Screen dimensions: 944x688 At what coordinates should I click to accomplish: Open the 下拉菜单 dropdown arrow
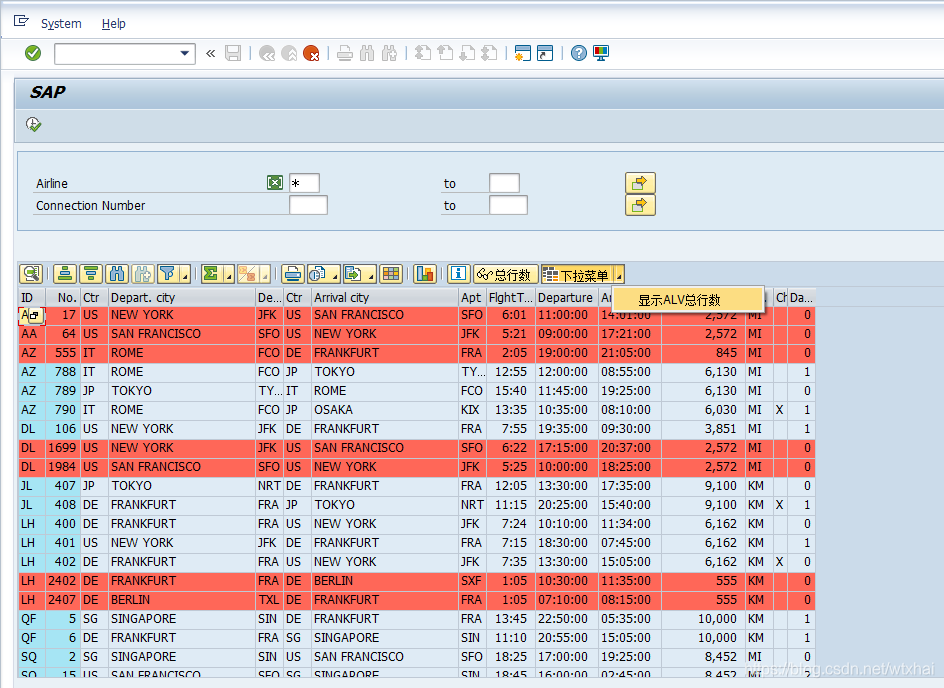tap(619, 275)
